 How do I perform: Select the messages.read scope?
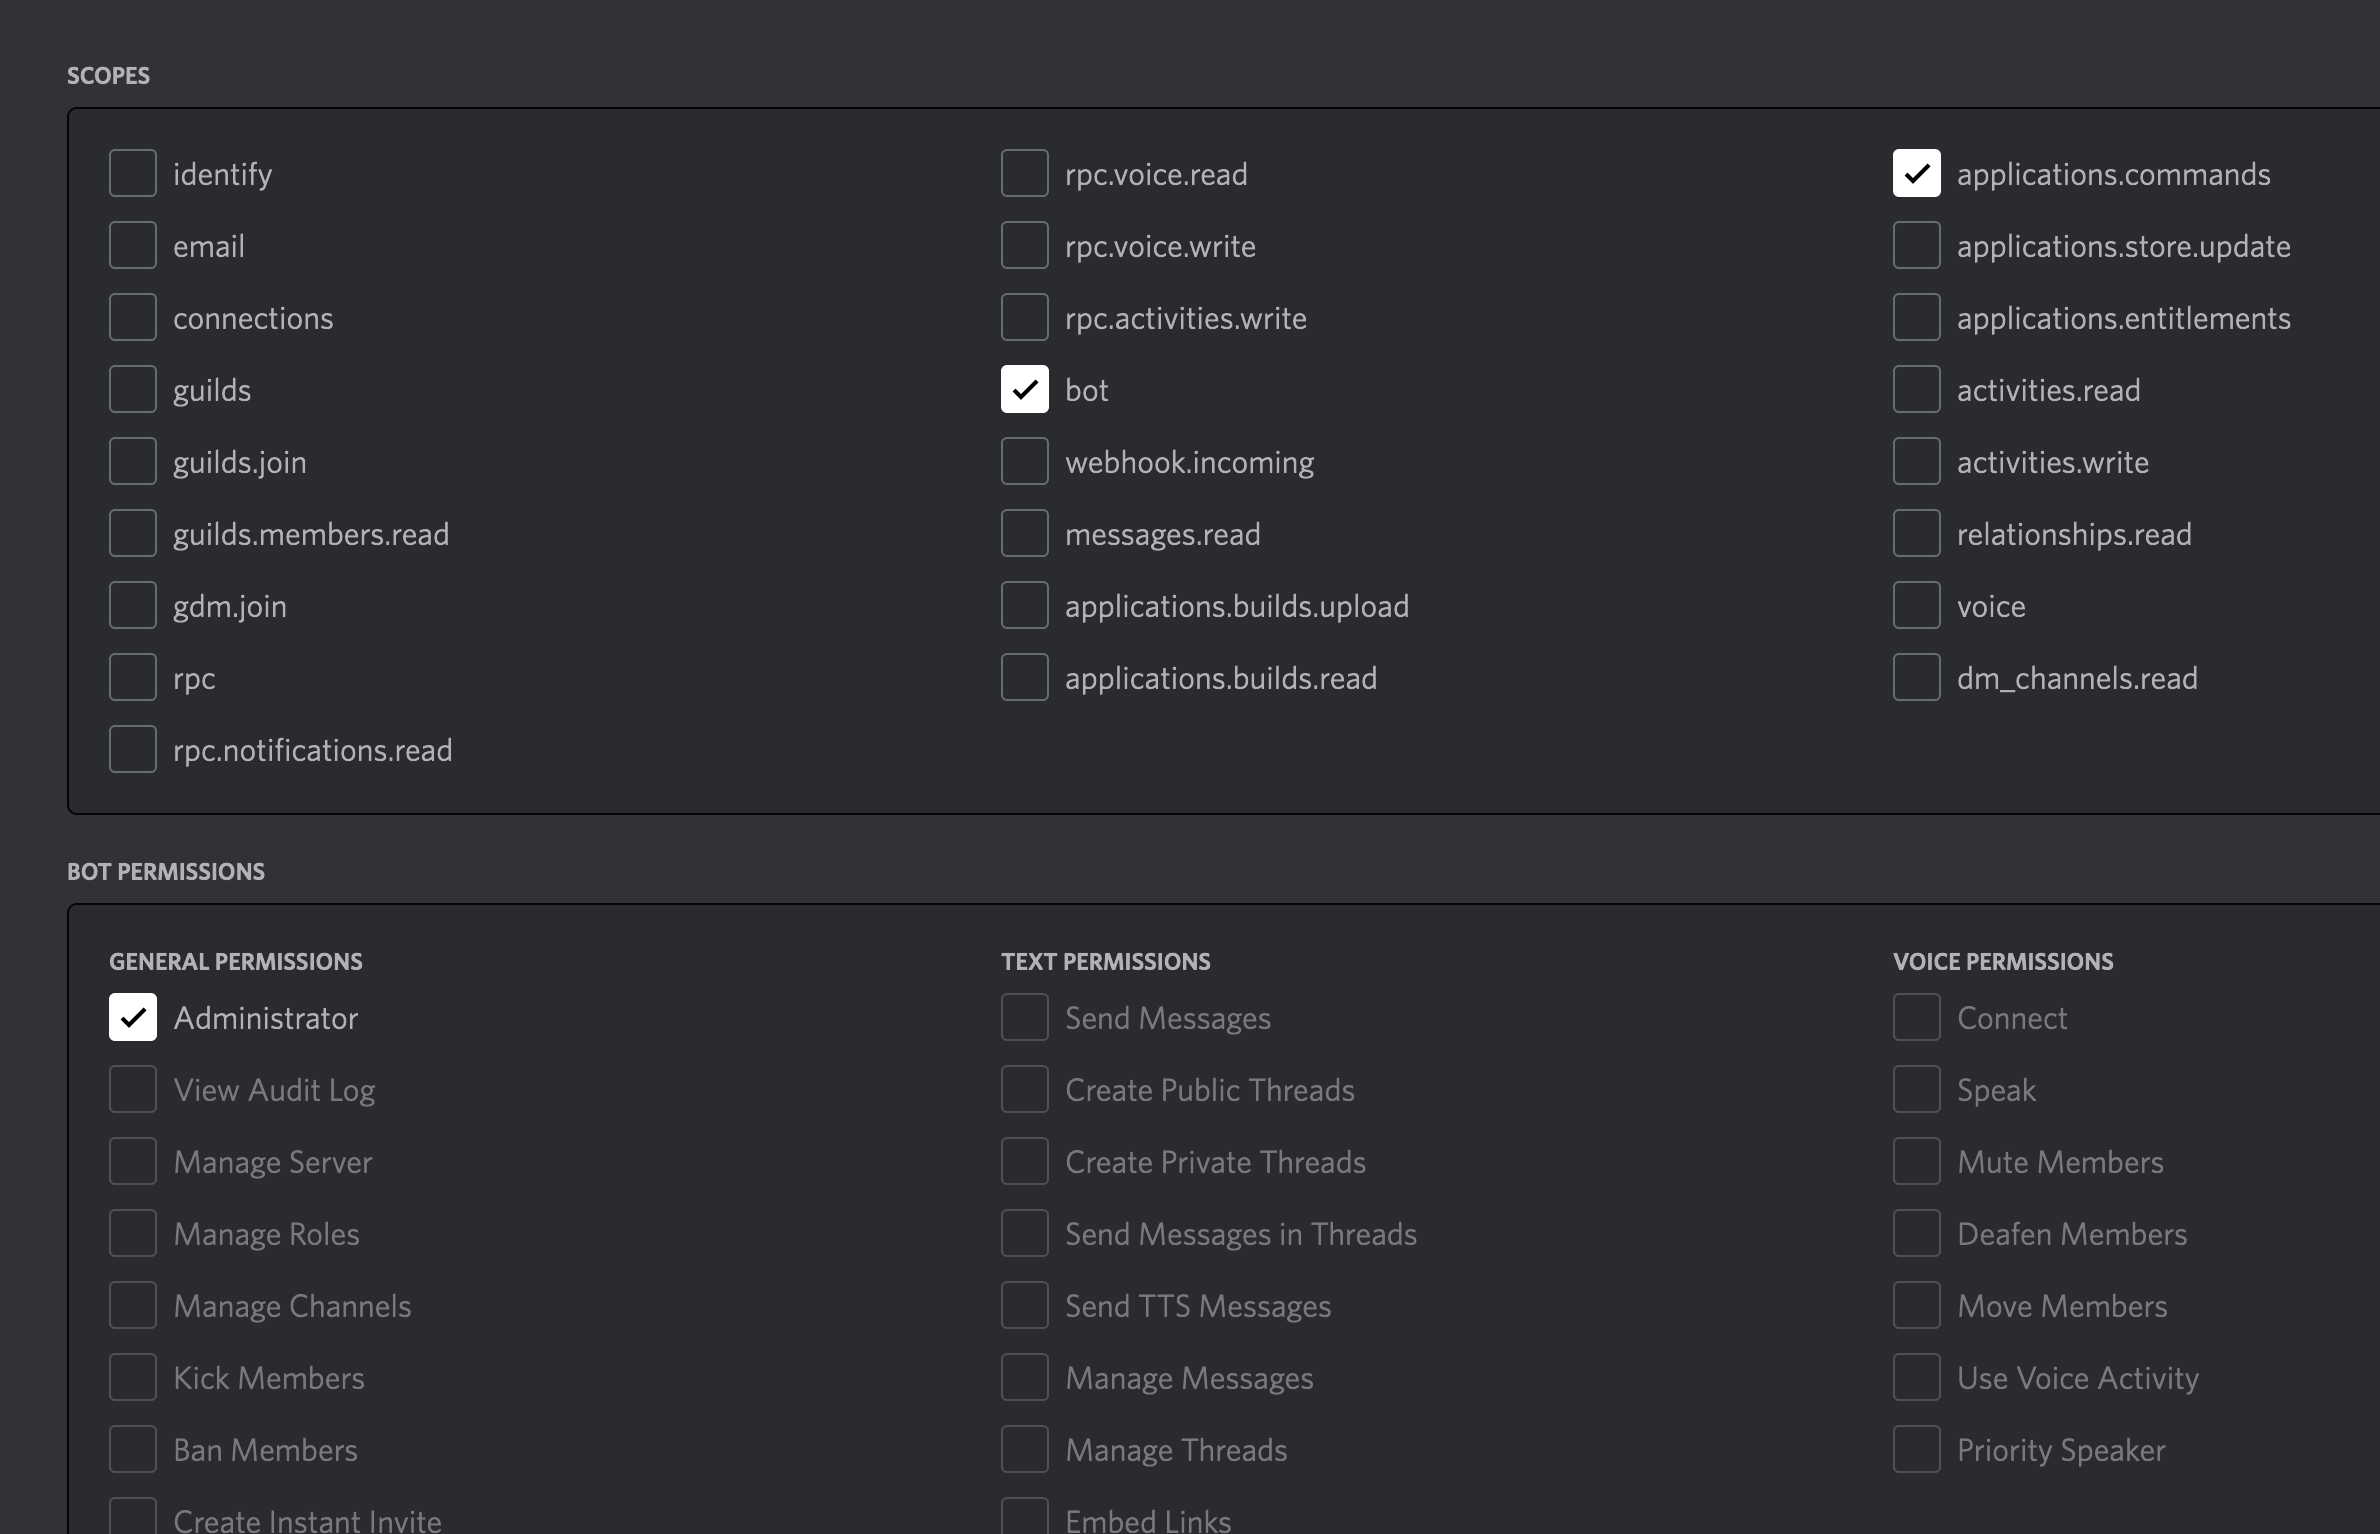1025,534
